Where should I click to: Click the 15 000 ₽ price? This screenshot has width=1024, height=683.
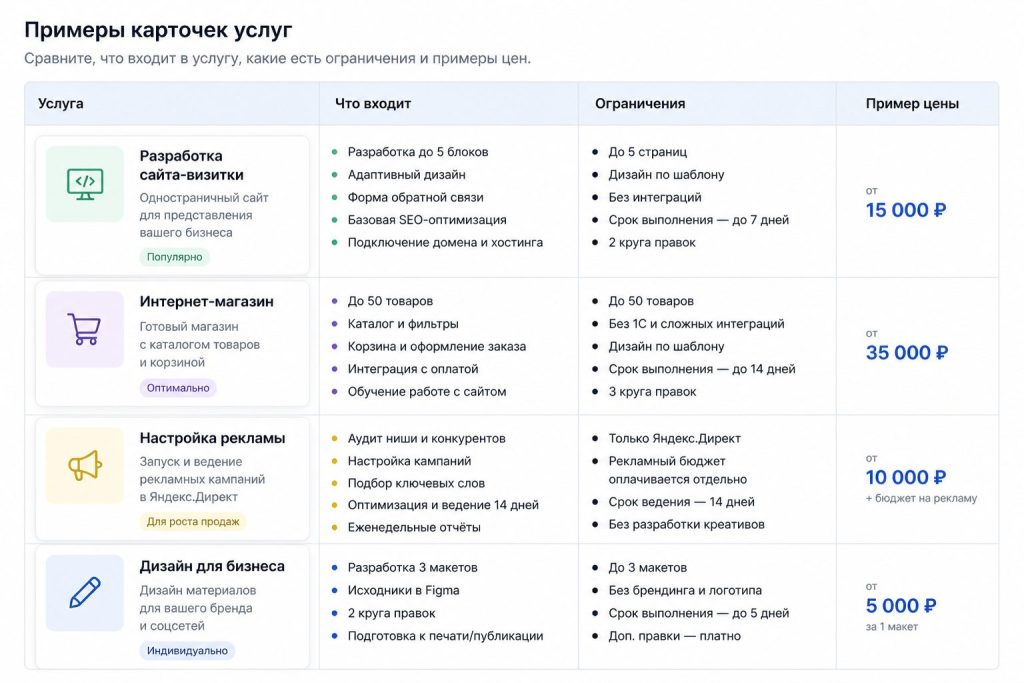(906, 210)
